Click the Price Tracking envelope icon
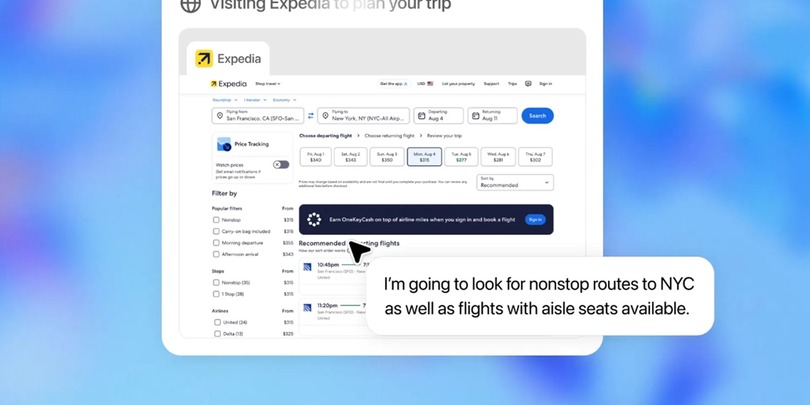 click(x=224, y=144)
